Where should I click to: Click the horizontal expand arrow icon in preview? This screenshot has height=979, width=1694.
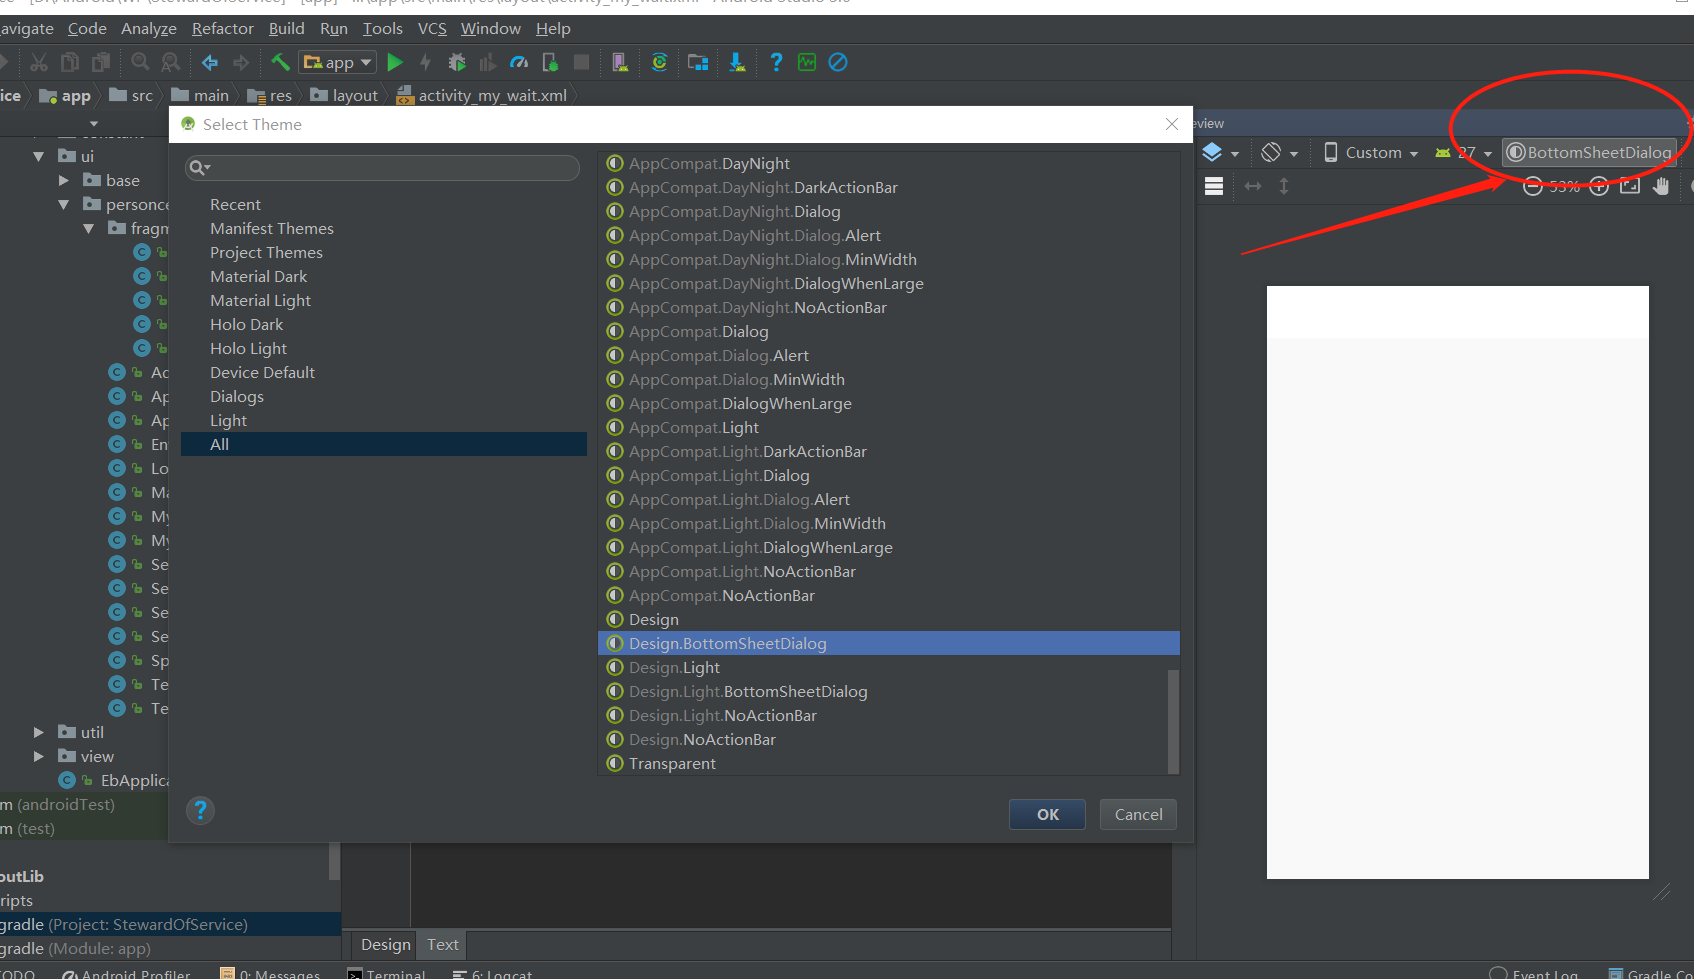point(1253,186)
